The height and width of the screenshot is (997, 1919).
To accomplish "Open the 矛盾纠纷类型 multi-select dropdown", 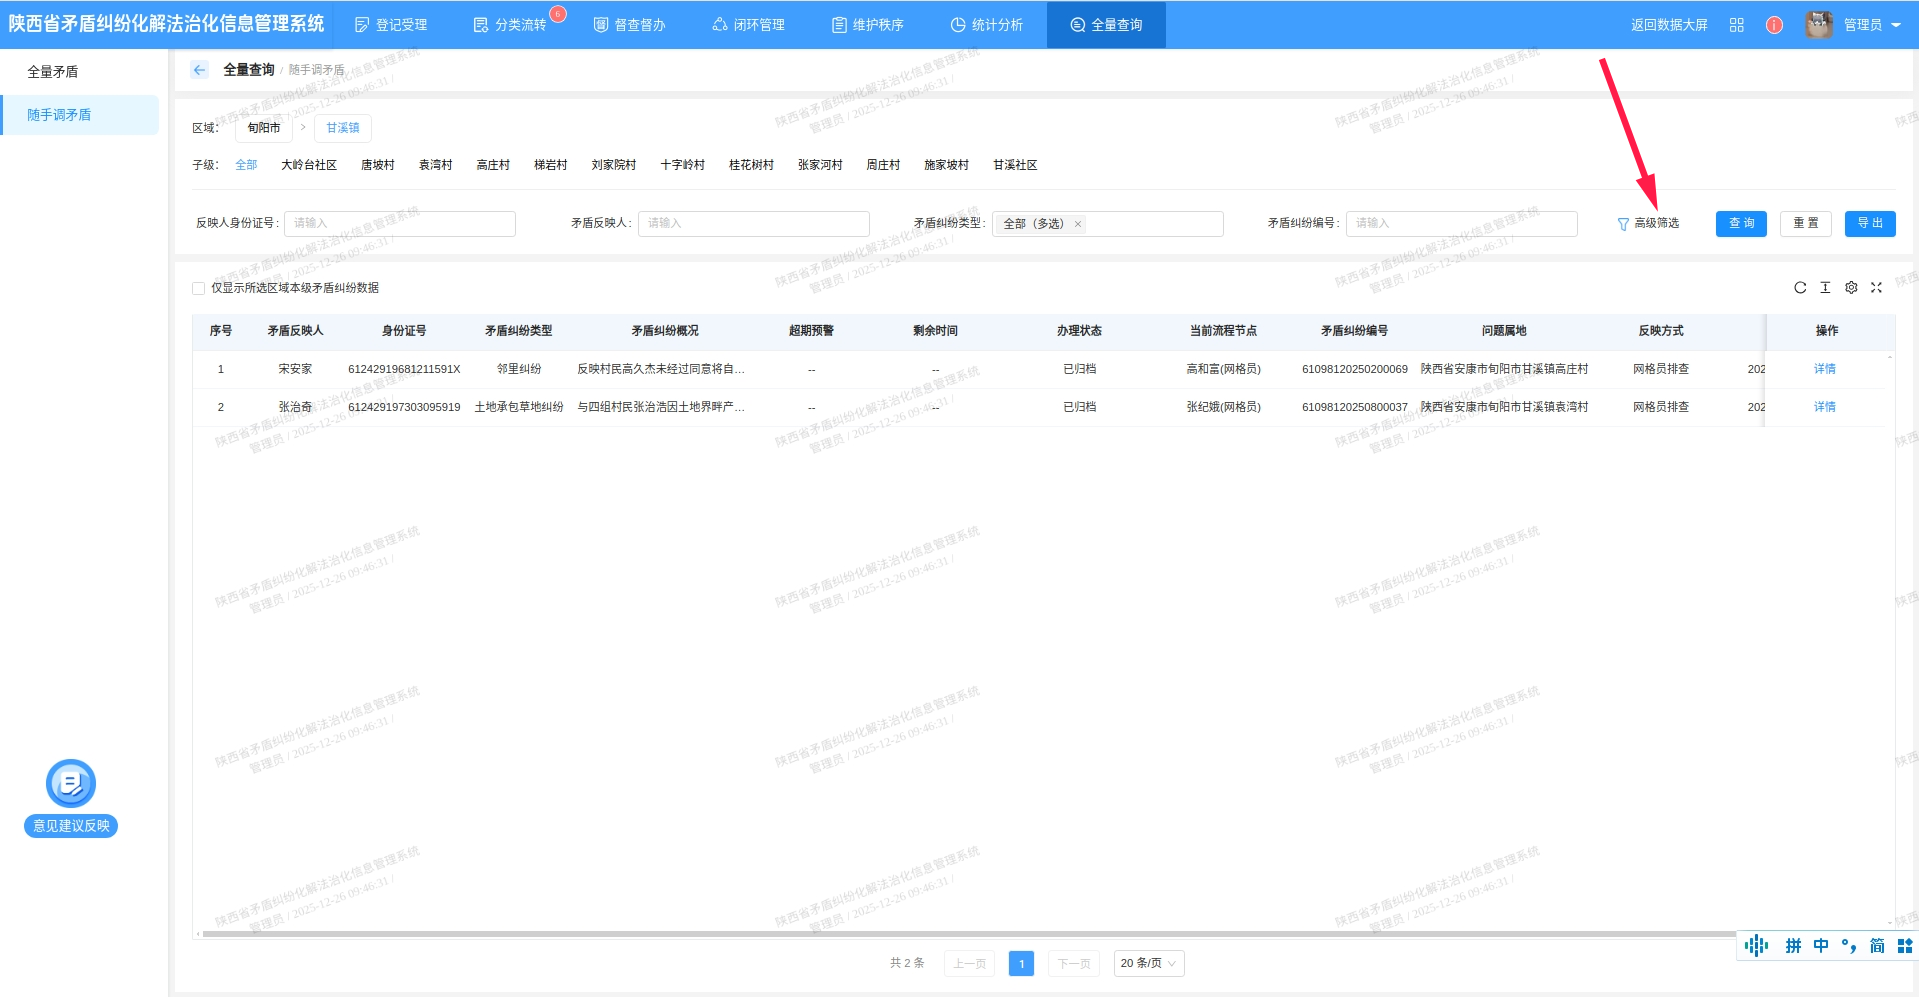I will tap(1150, 224).
